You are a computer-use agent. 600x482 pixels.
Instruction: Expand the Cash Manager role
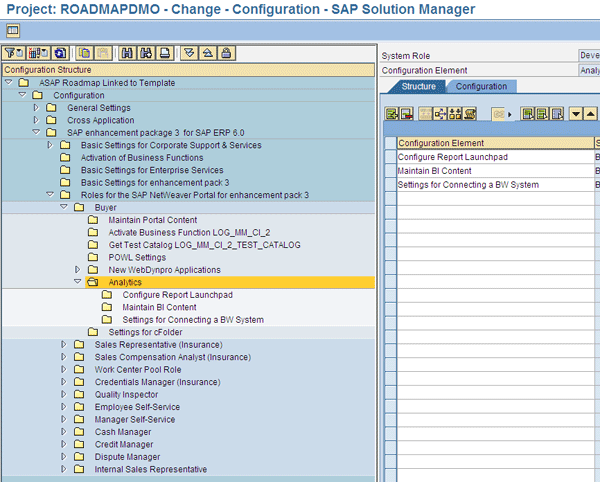[x=64, y=432]
